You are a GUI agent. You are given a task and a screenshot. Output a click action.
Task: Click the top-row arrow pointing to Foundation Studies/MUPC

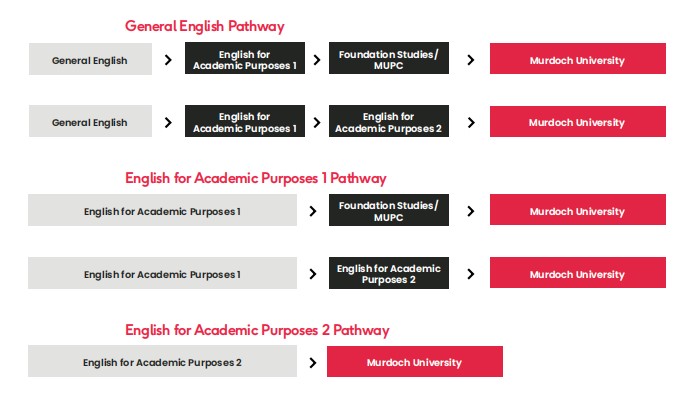[x=316, y=61]
